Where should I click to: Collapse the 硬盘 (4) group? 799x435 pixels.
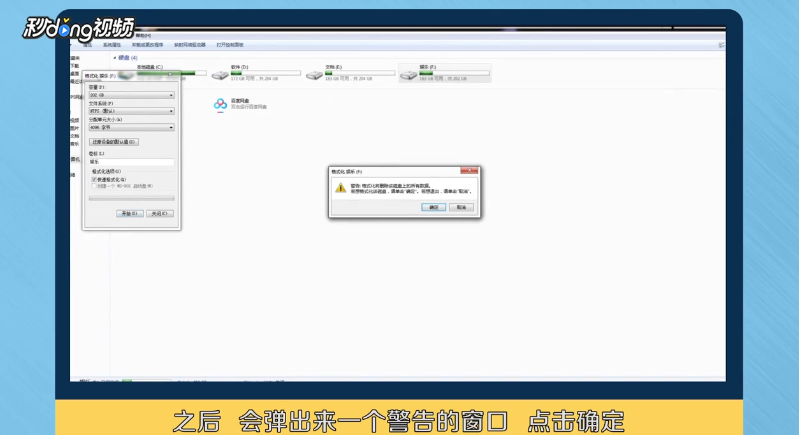(x=115, y=58)
